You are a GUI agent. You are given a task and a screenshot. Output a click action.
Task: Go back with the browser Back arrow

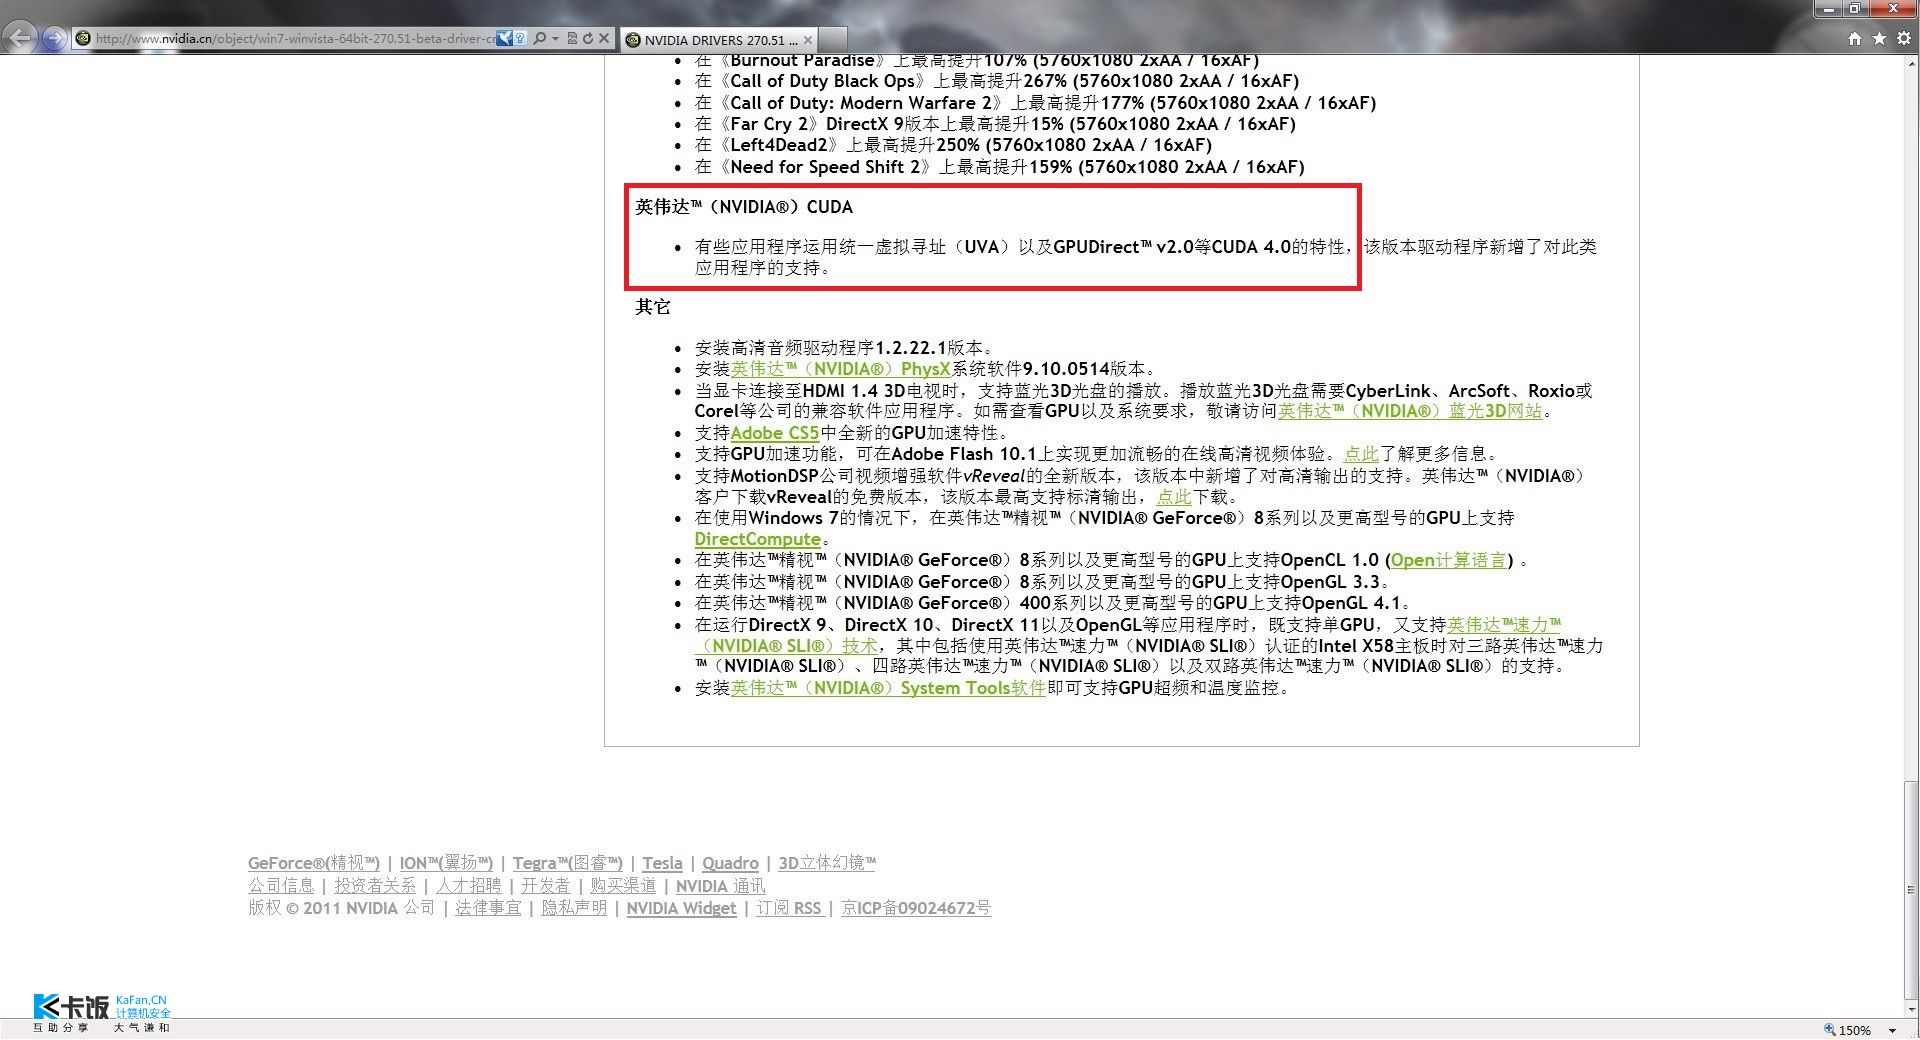[20, 38]
